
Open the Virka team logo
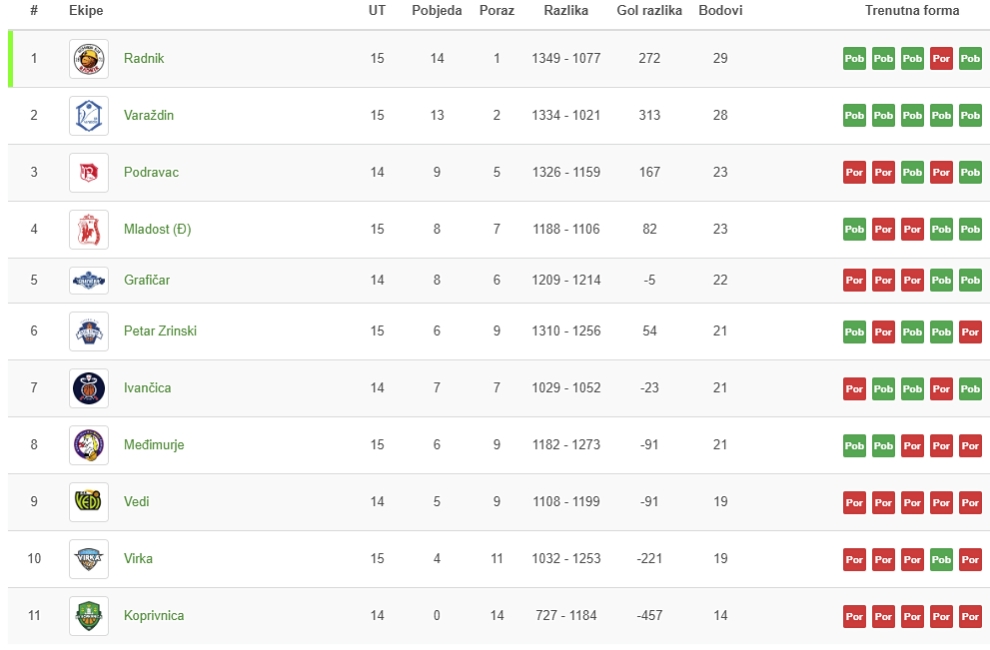tap(89, 558)
